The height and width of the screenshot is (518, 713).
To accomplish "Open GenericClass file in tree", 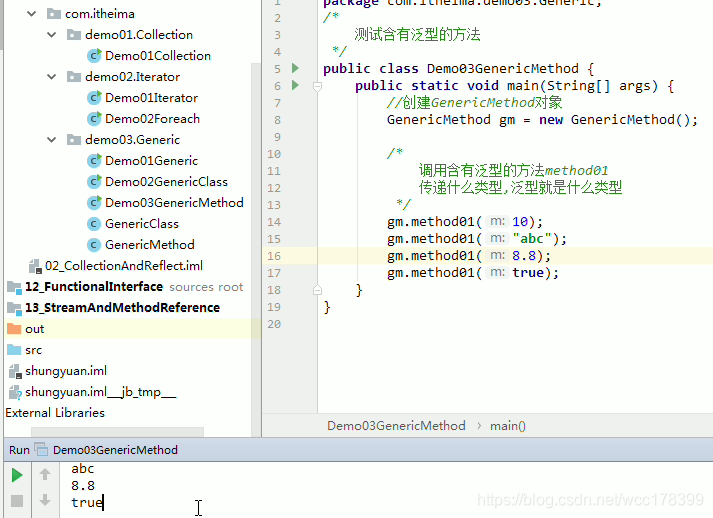I will click(142, 224).
